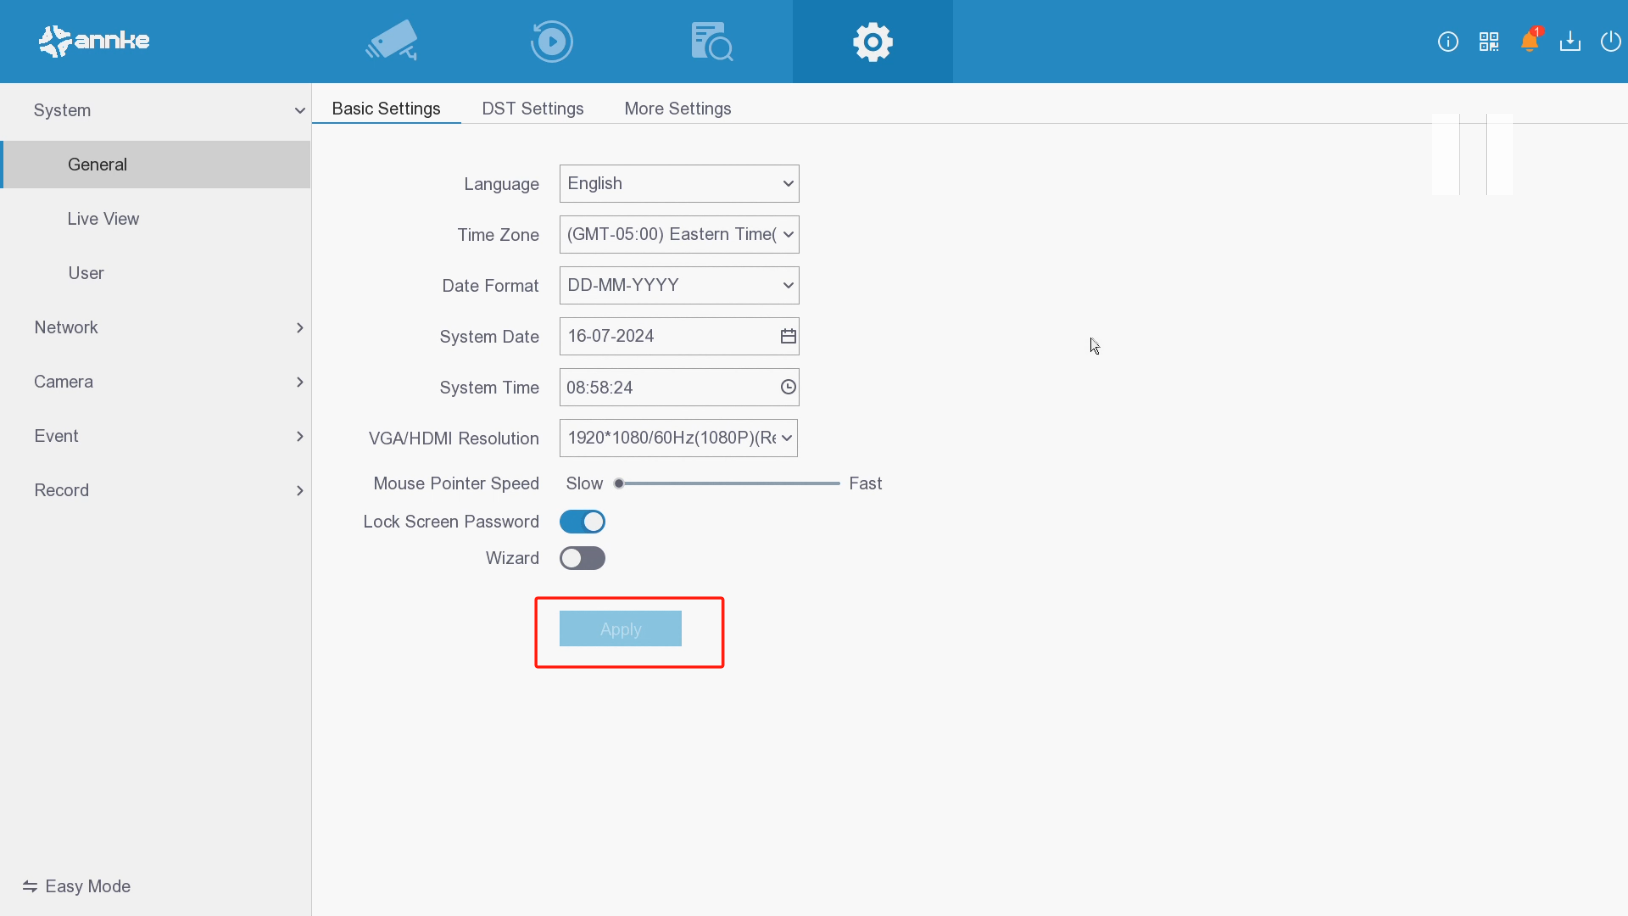Switch to the More Settings tab
Viewport: 1628px width, 916px height.
(677, 108)
